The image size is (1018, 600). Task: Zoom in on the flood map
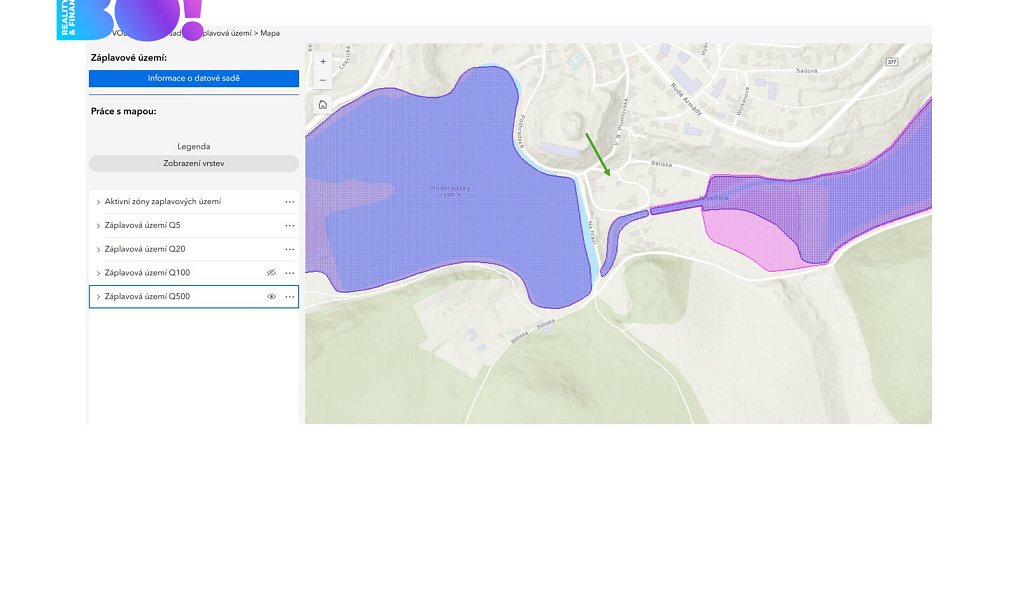[x=323, y=62]
